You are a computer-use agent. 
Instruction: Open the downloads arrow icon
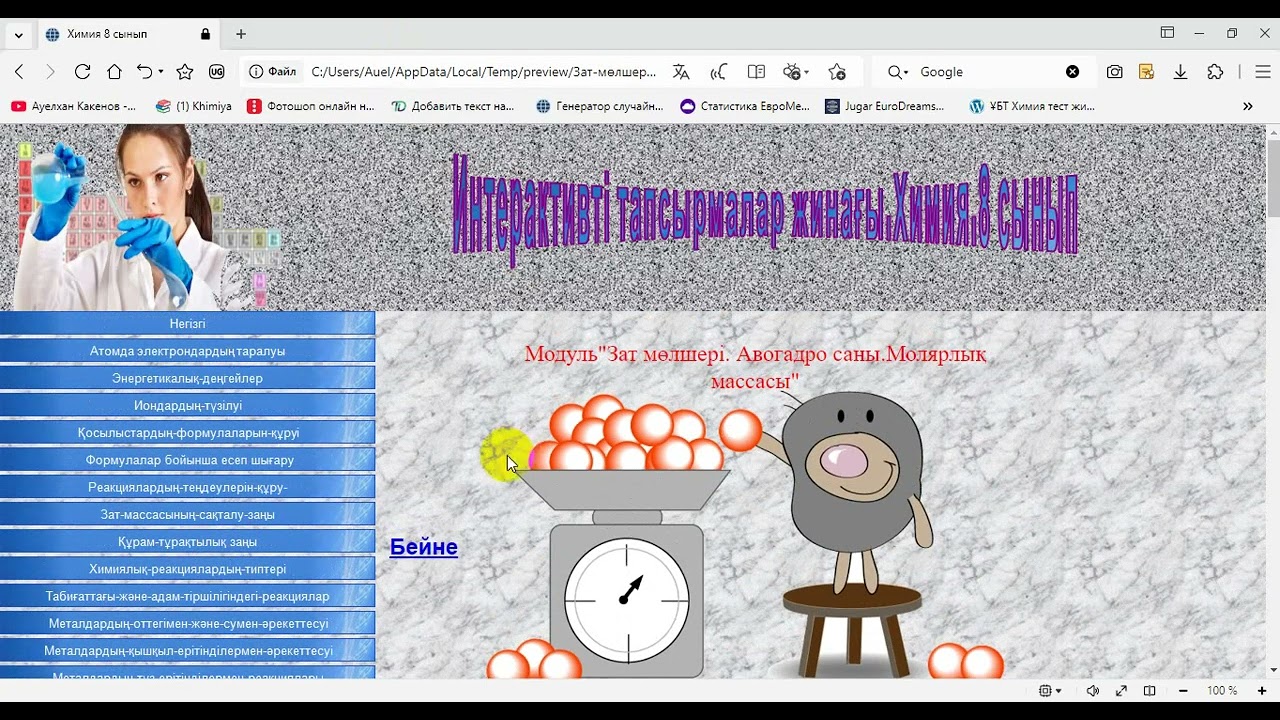1180,72
